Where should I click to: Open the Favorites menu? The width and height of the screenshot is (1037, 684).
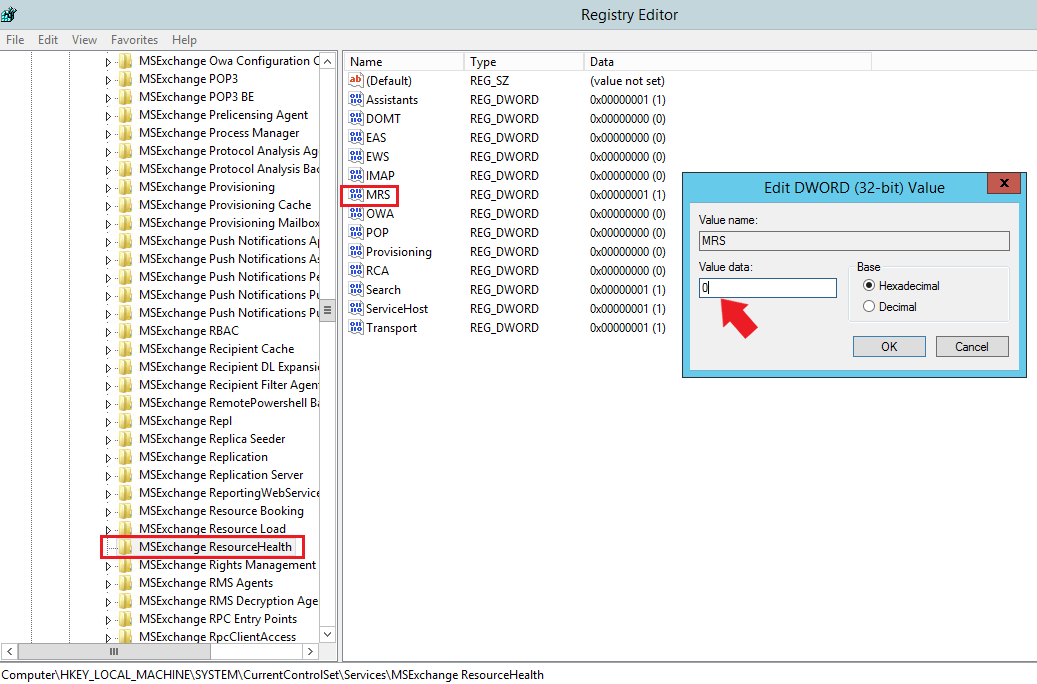pos(134,40)
